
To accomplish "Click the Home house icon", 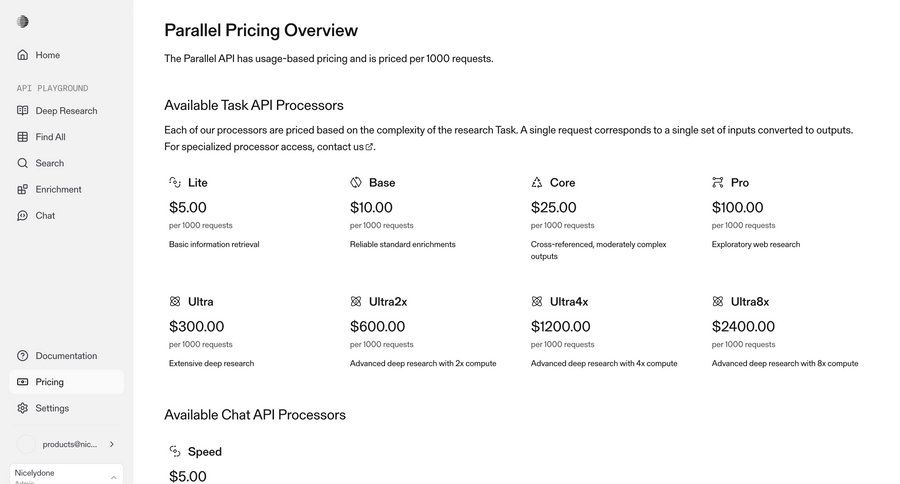I will click(23, 55).
